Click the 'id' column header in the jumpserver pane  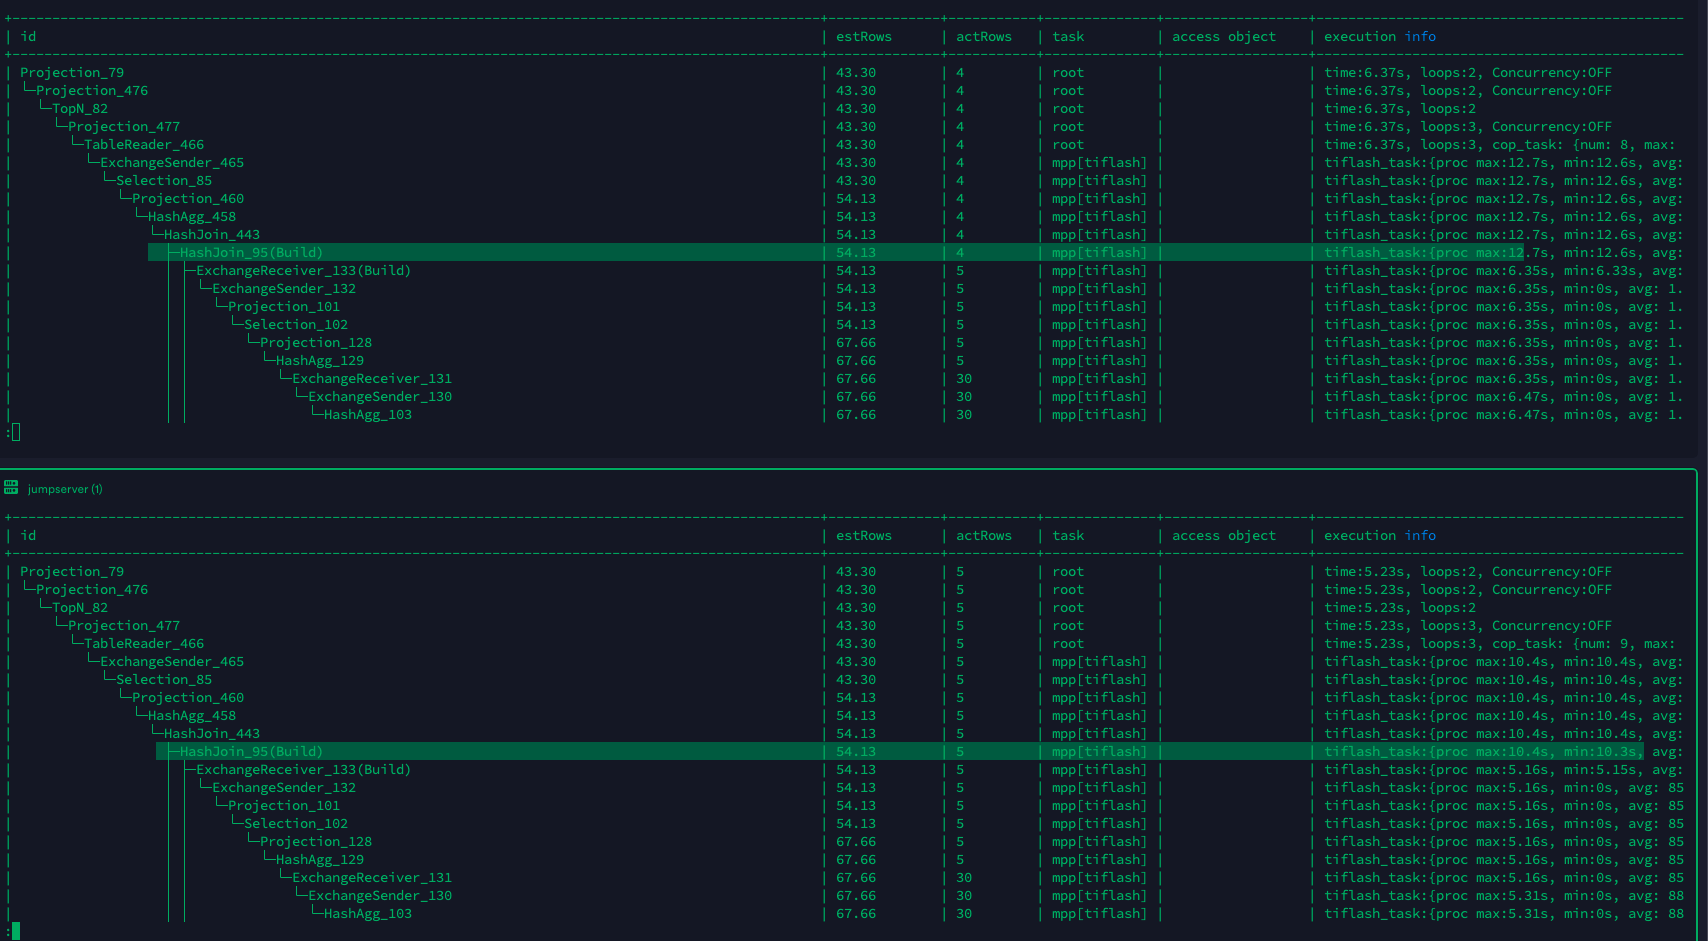28,536
